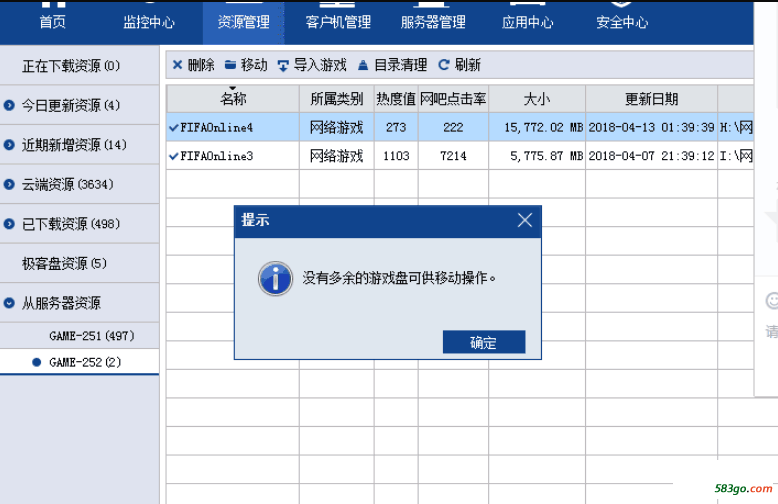The width and height of the screenshot is (778, 504).
Task: Toggle checkmark for FIFAOnline3 row
Action: pyautogui.click(x=173, y=156)
